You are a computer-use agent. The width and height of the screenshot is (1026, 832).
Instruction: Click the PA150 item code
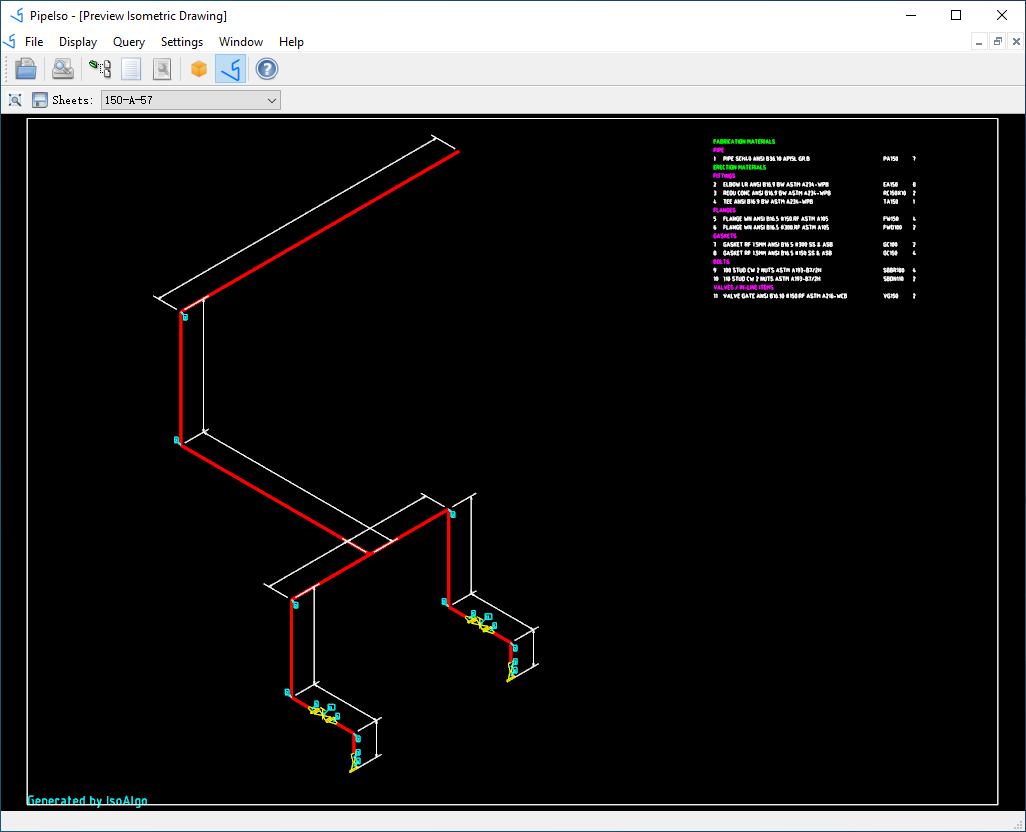(x=891, y=159)
